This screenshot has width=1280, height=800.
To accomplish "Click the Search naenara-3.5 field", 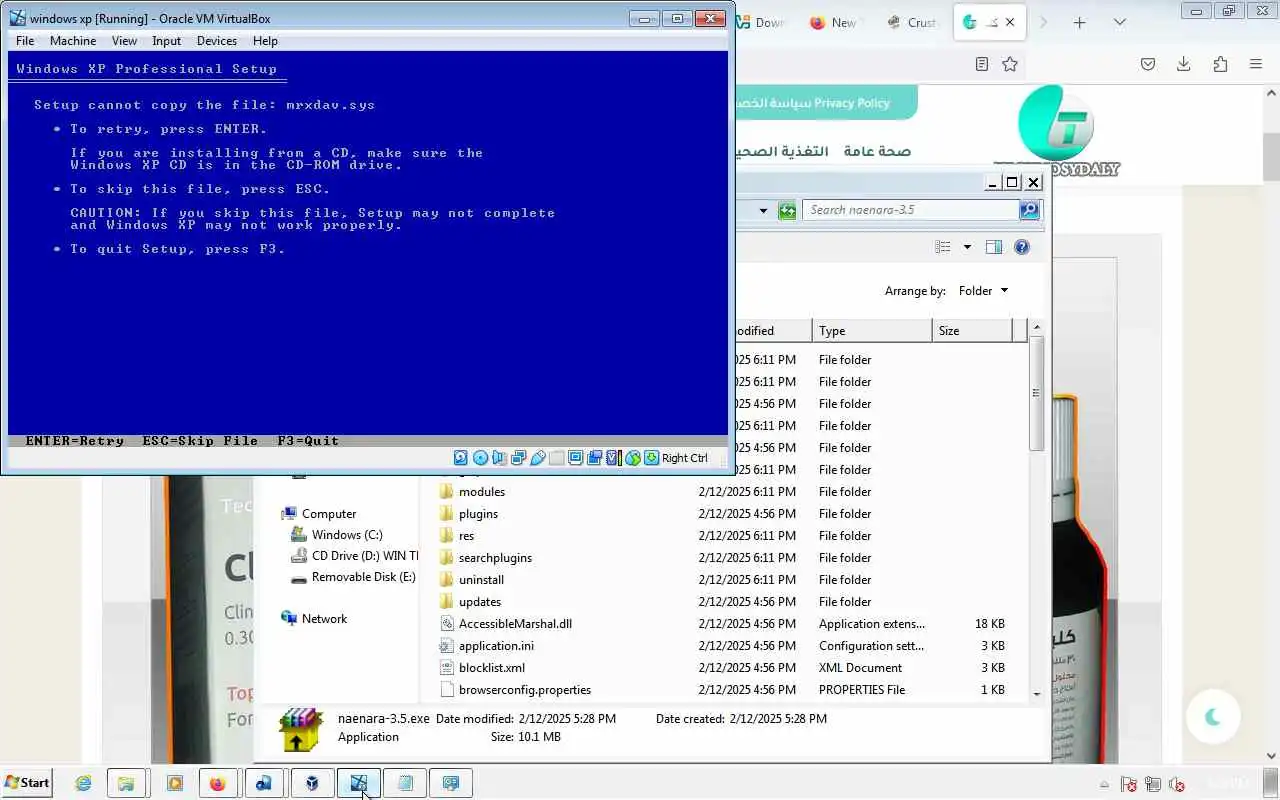I will tap(912, 210).
